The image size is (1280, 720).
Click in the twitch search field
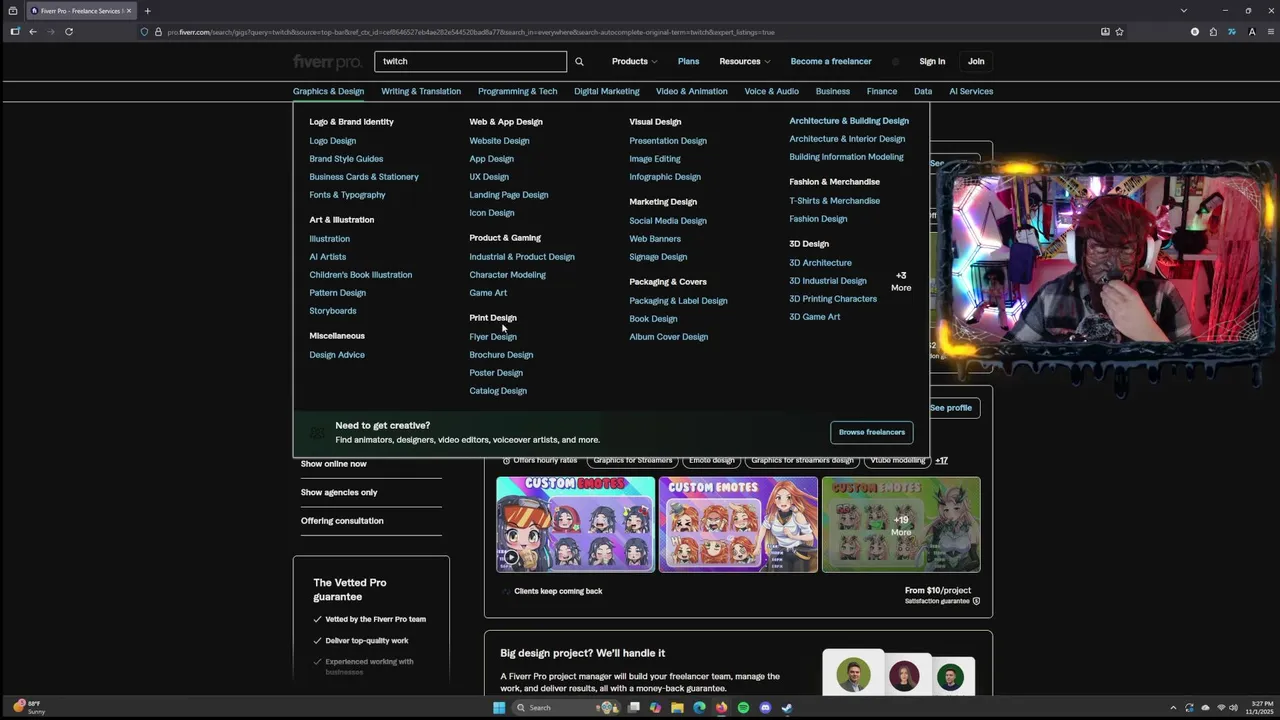[470, 62]
